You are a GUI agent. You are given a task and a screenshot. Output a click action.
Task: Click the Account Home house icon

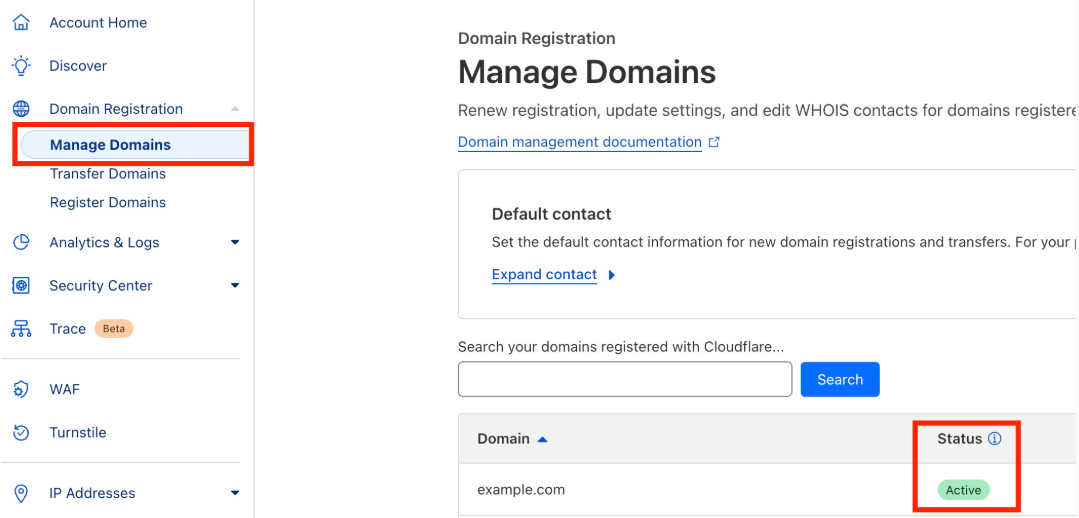[x=21, y=22]
